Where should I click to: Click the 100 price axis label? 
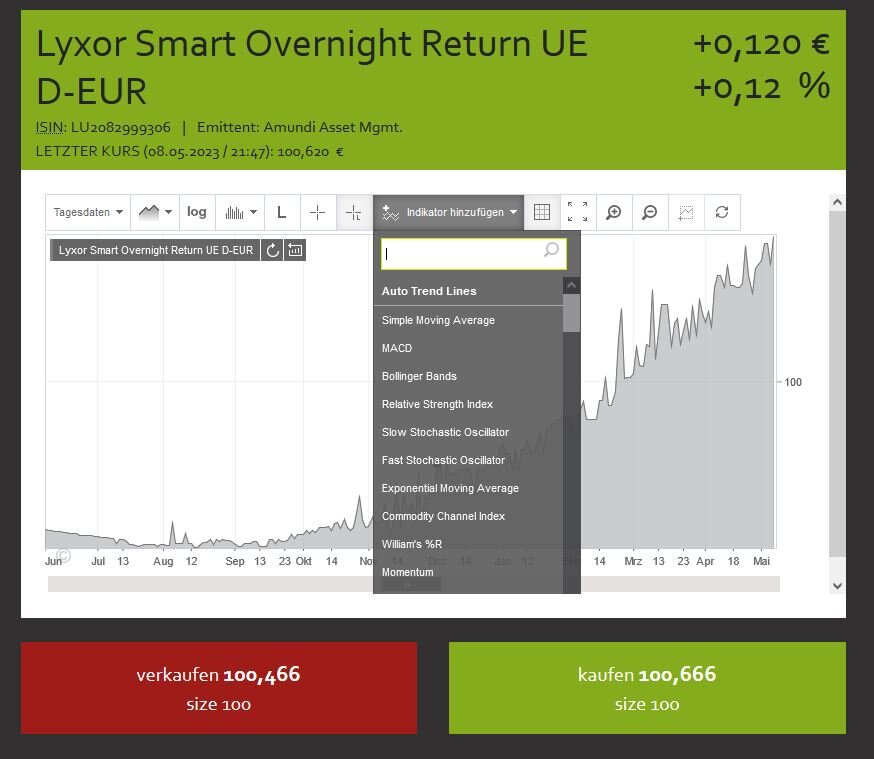click(x=793, y=382)
